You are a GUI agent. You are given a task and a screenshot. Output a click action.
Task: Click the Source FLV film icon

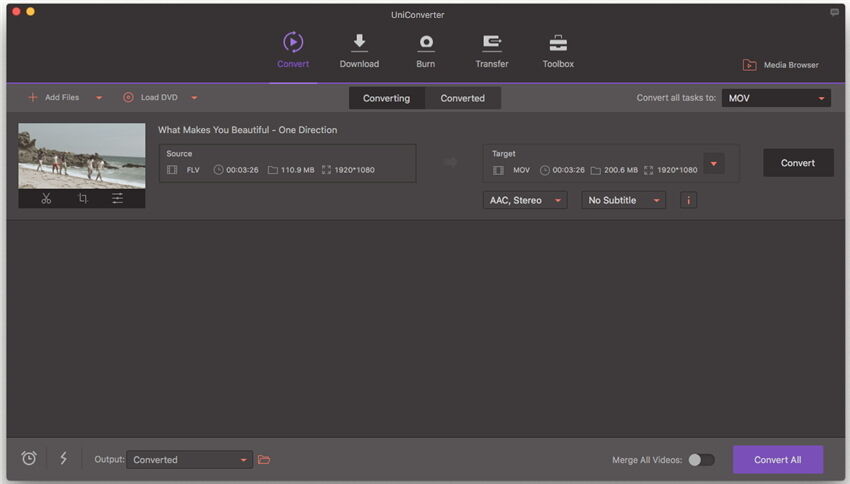pyautogui.click(x=172, y=170)
